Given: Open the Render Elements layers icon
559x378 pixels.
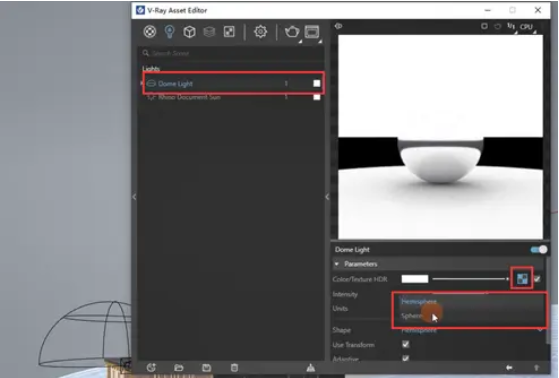Looking at the screenshot, I should (x=209, y=32).
